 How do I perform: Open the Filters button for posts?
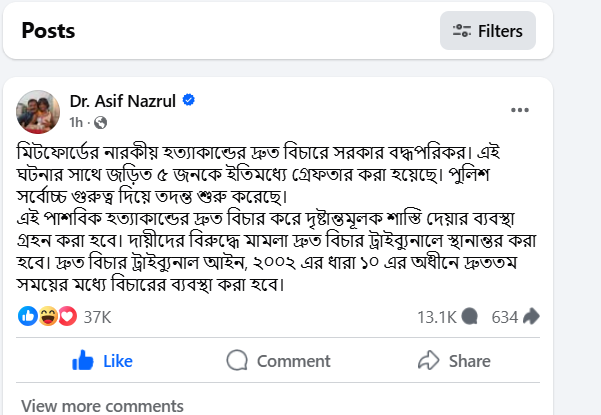487,31
